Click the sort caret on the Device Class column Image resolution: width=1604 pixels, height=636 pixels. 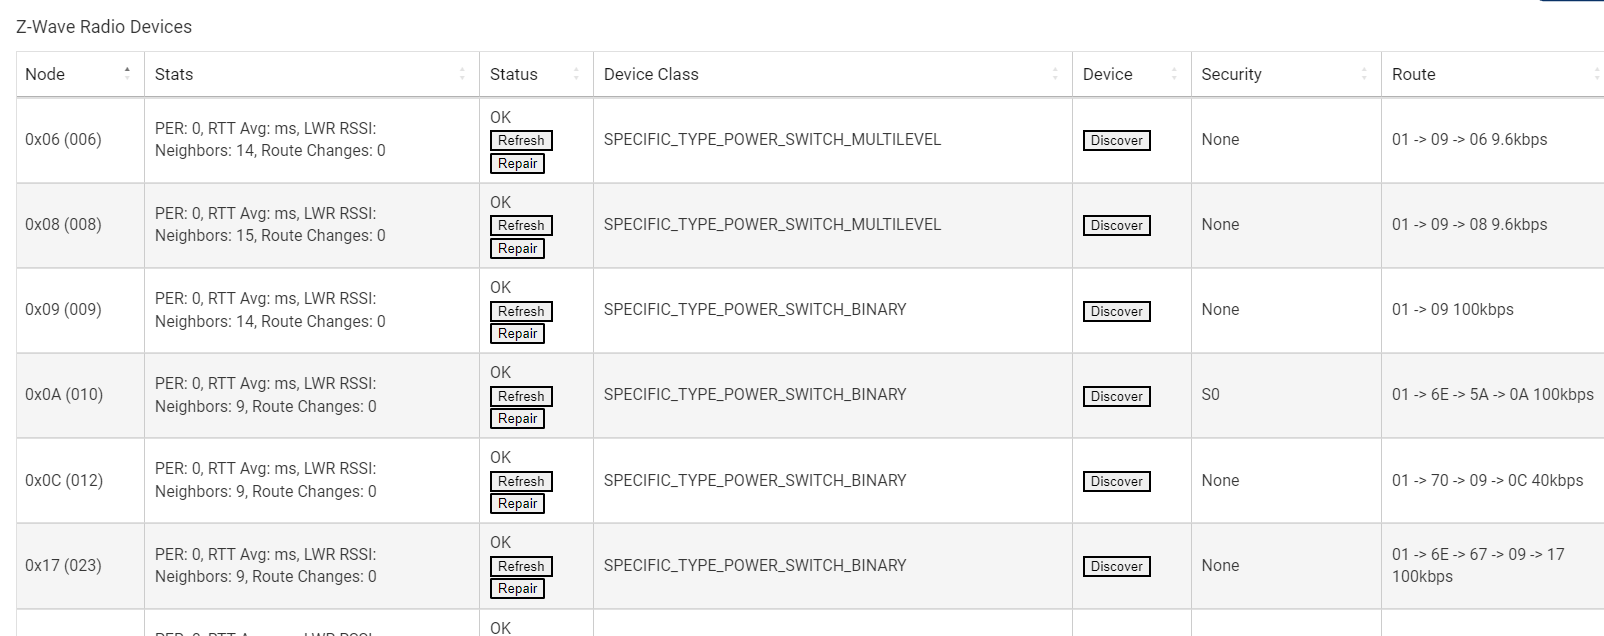pyautogui.click(x=1057, y=73)
